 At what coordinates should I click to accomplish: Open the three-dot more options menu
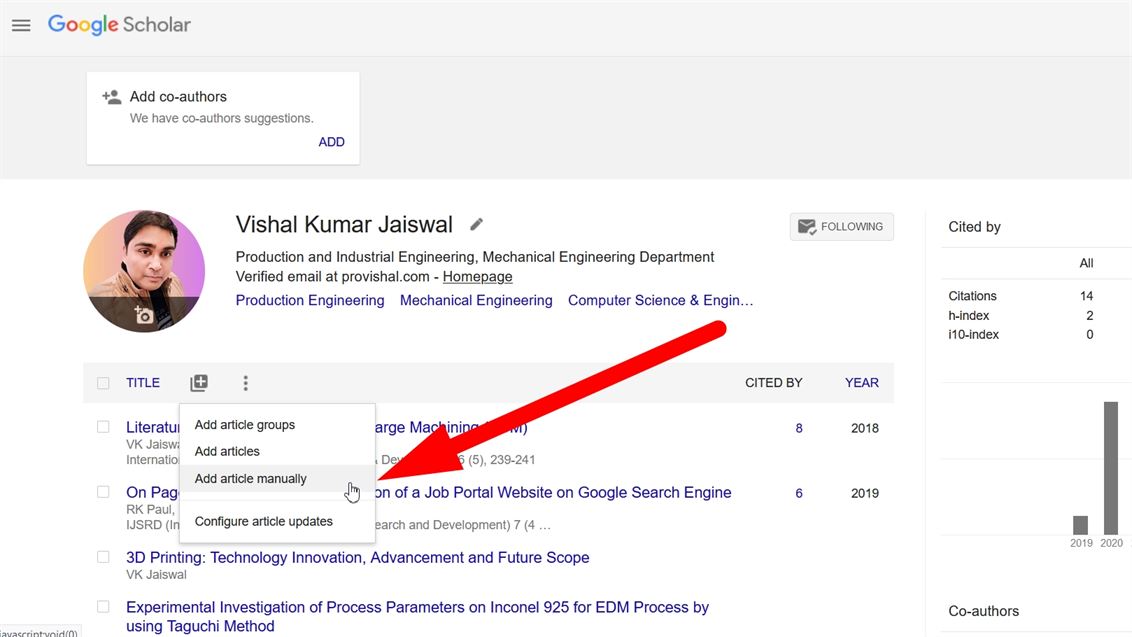245,383
